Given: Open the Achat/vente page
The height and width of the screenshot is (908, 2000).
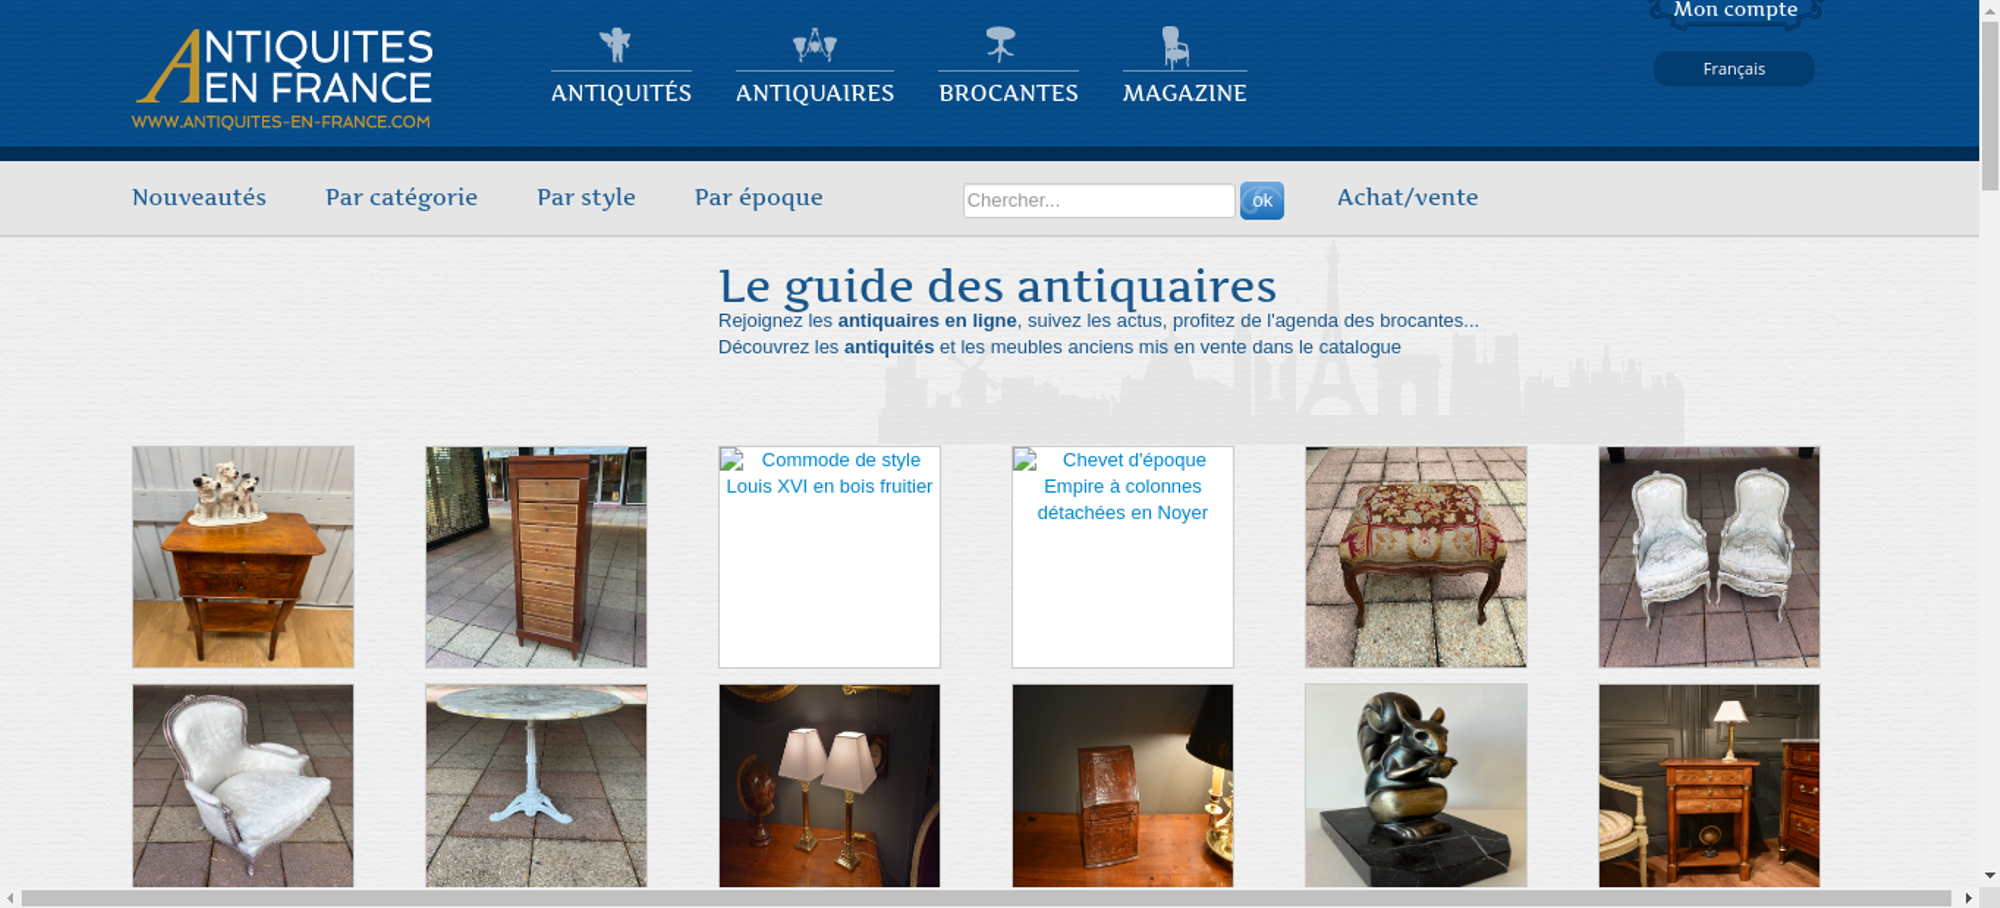Looking at the screenshot, I should coord(1407,197).
